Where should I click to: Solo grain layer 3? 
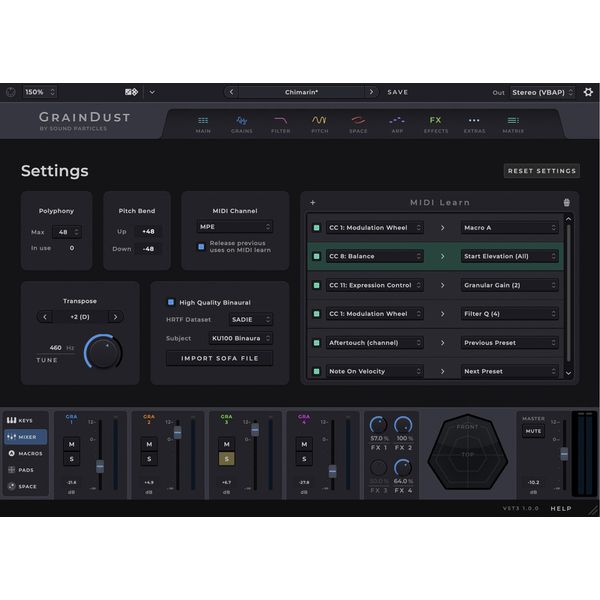tap(227, 459)
